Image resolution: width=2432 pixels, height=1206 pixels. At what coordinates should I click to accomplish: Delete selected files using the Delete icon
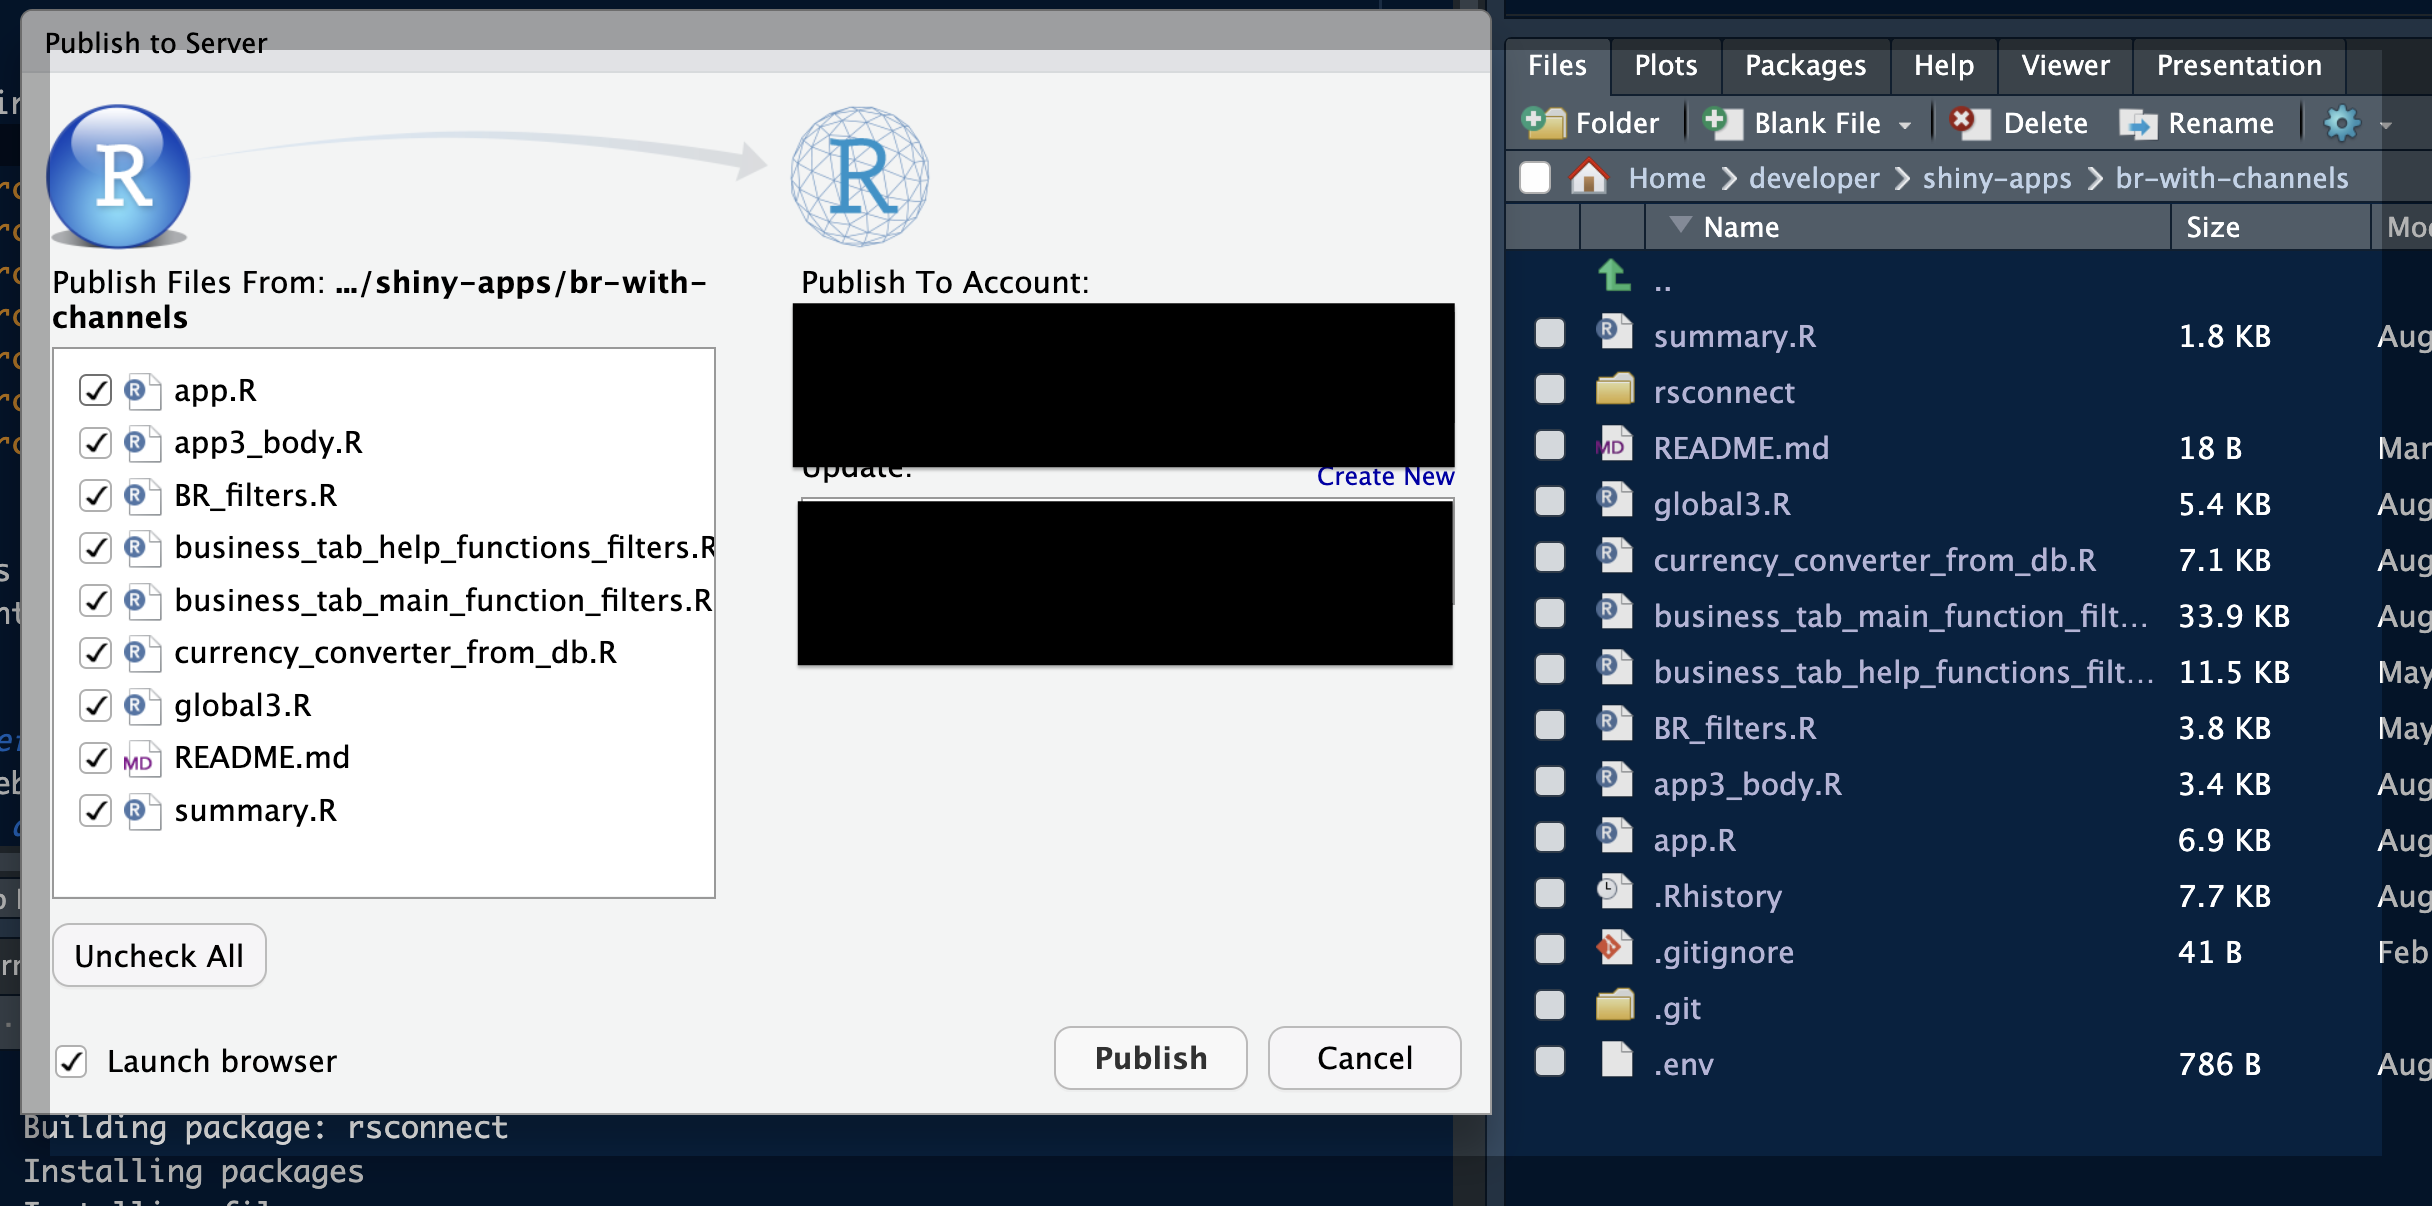click(1968, 122)
